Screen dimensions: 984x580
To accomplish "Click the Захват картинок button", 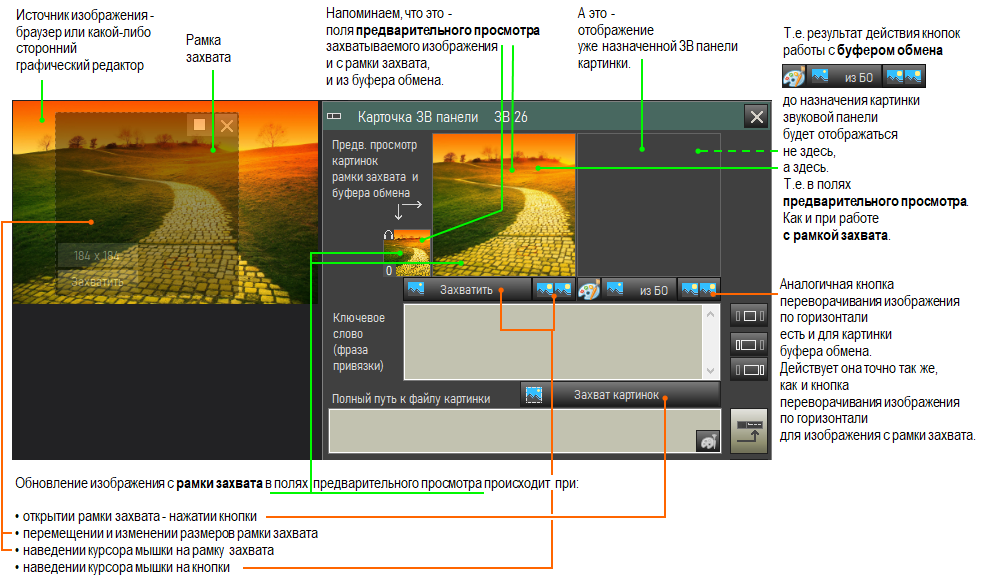I will coord(620,395).
